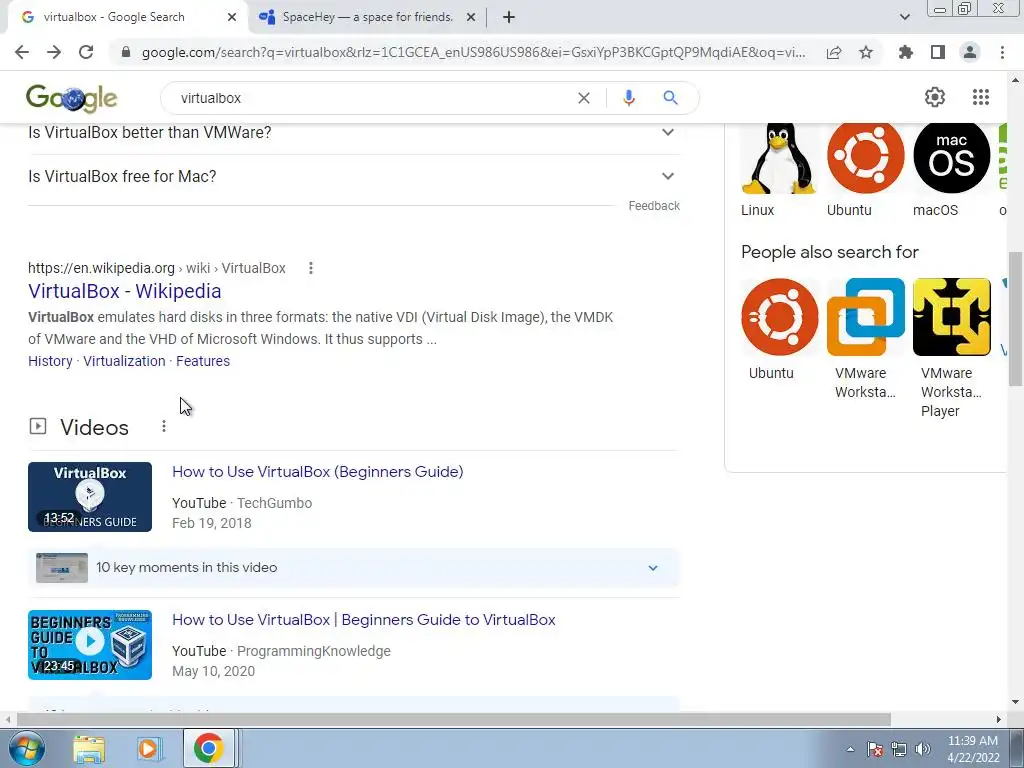
Task: Clear the search box text
Action: pos(584,98)
